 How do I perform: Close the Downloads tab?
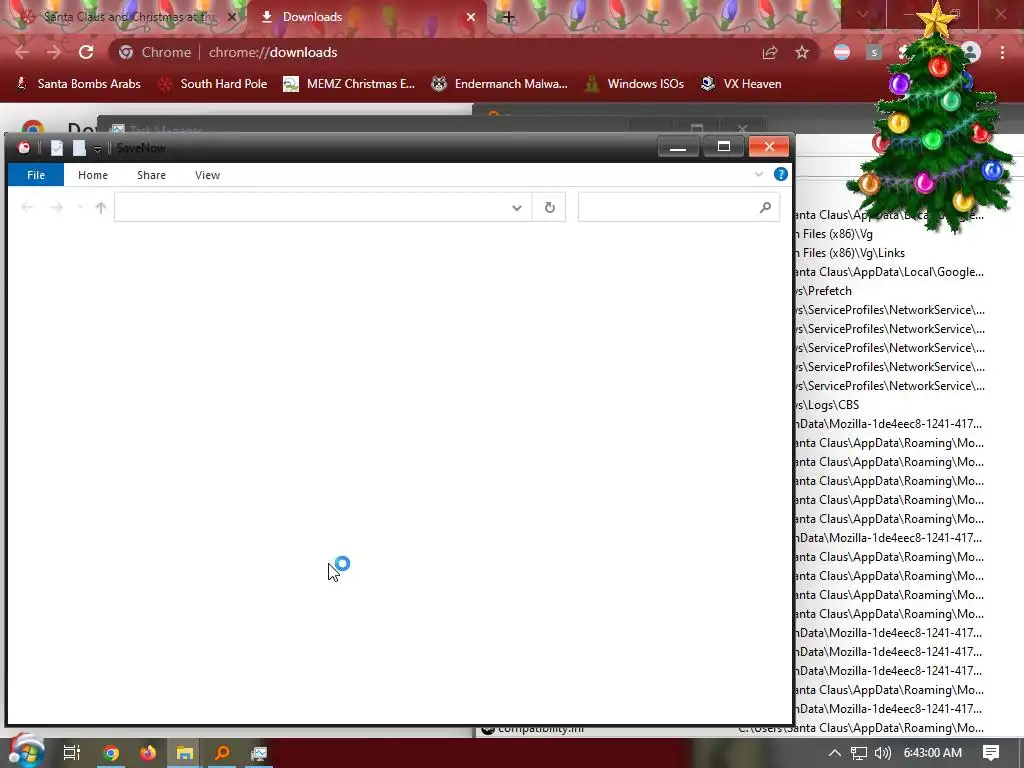pos(471,17)
